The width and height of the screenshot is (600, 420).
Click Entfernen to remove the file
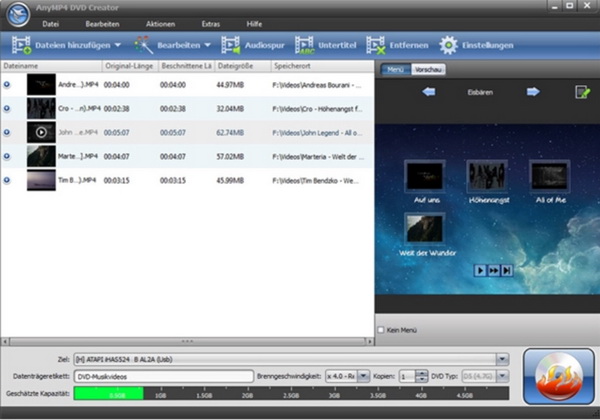(x=376, y=45)
